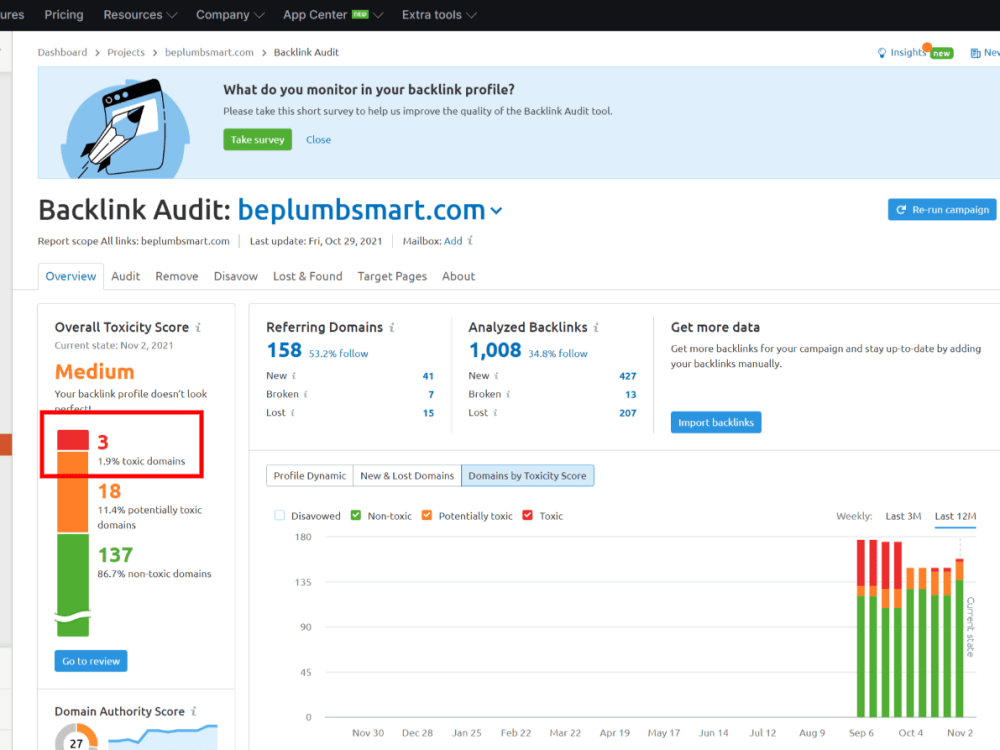Viewport: 1000px width, 750px height.
Task: Switch to the Audit tab
Action: 126,276
